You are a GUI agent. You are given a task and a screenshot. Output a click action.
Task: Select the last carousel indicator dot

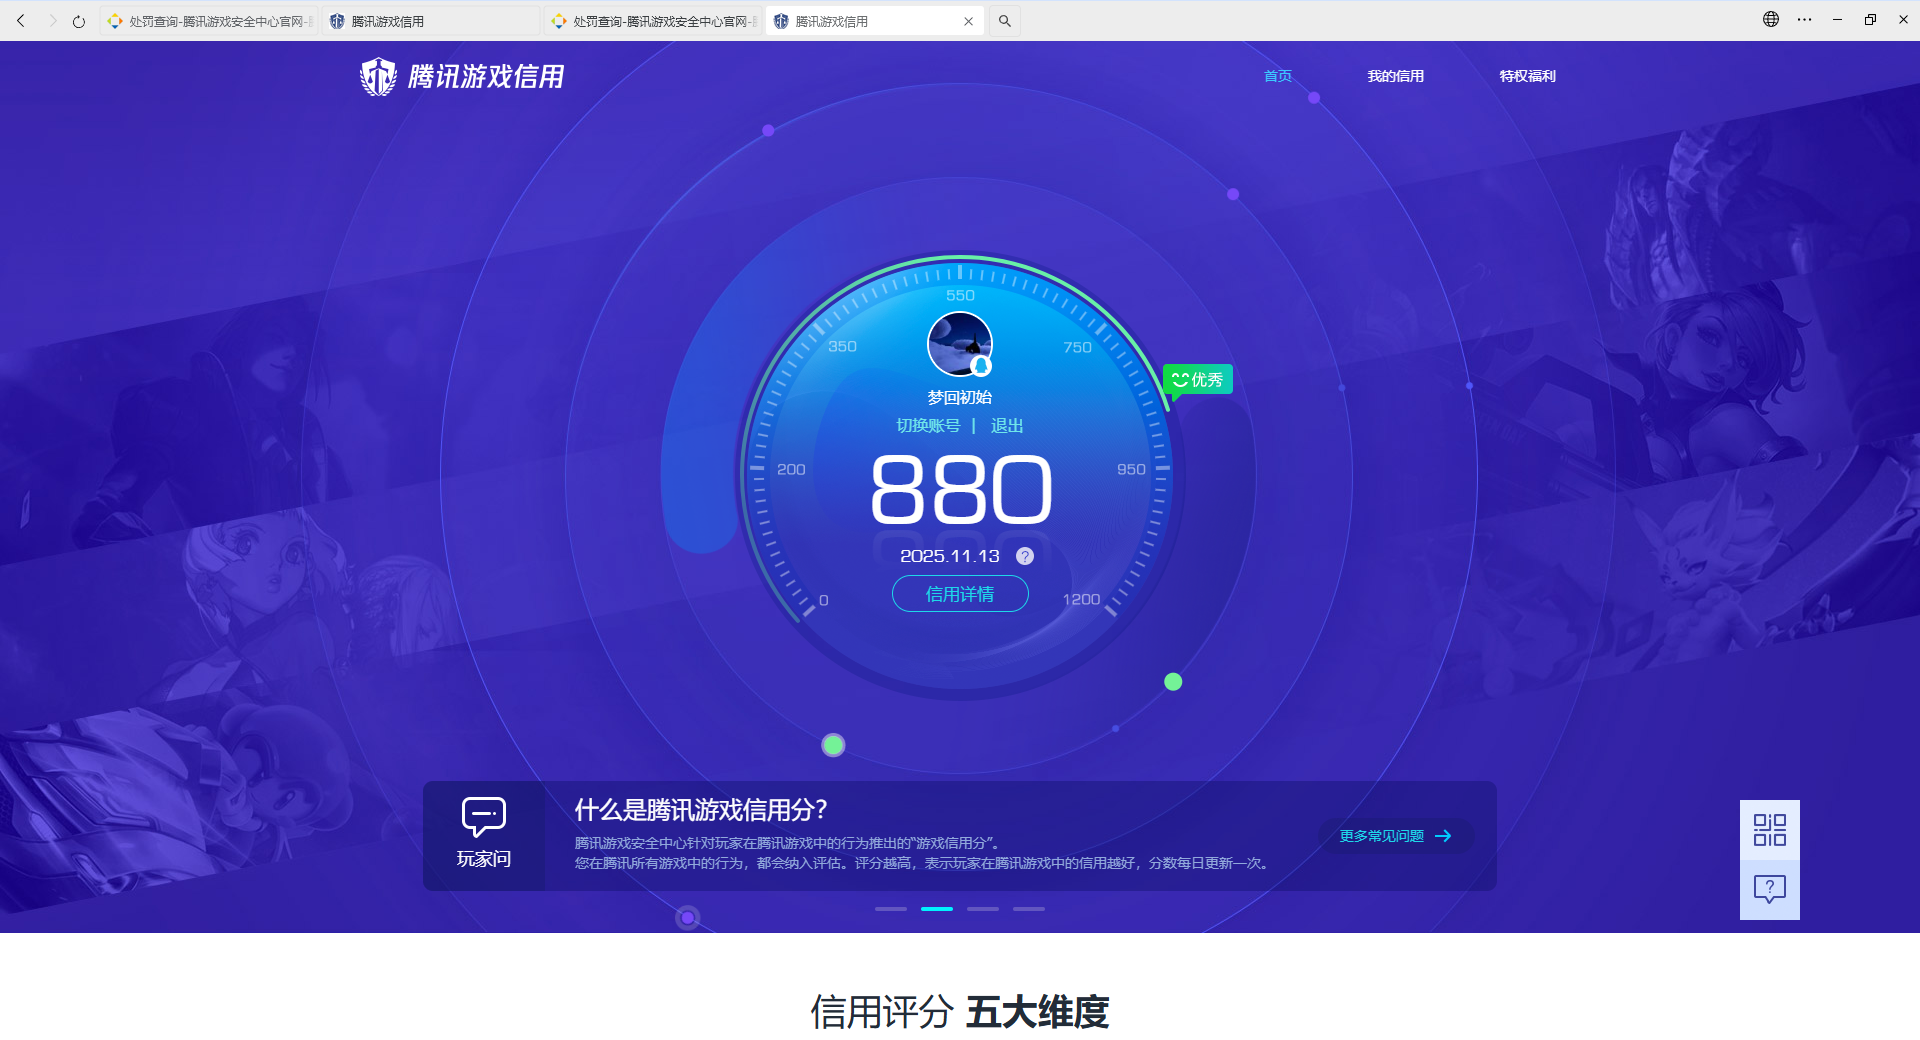point(1028,909)
